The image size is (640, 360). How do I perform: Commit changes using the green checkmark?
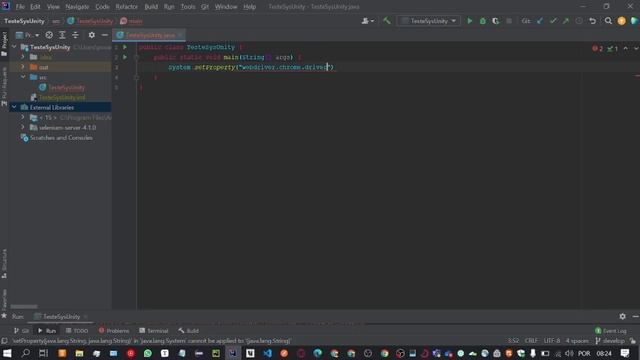(553, 21)
